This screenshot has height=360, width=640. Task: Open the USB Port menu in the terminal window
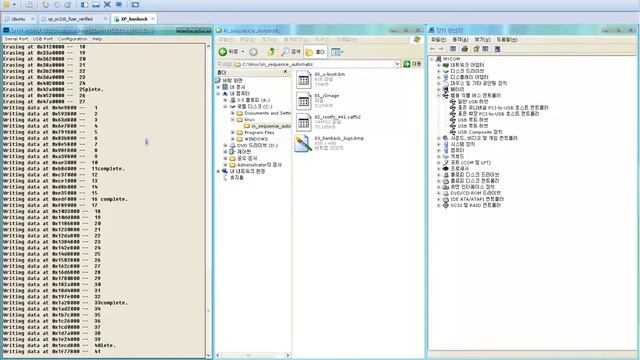pyautogui.click(x=43, y=39)
